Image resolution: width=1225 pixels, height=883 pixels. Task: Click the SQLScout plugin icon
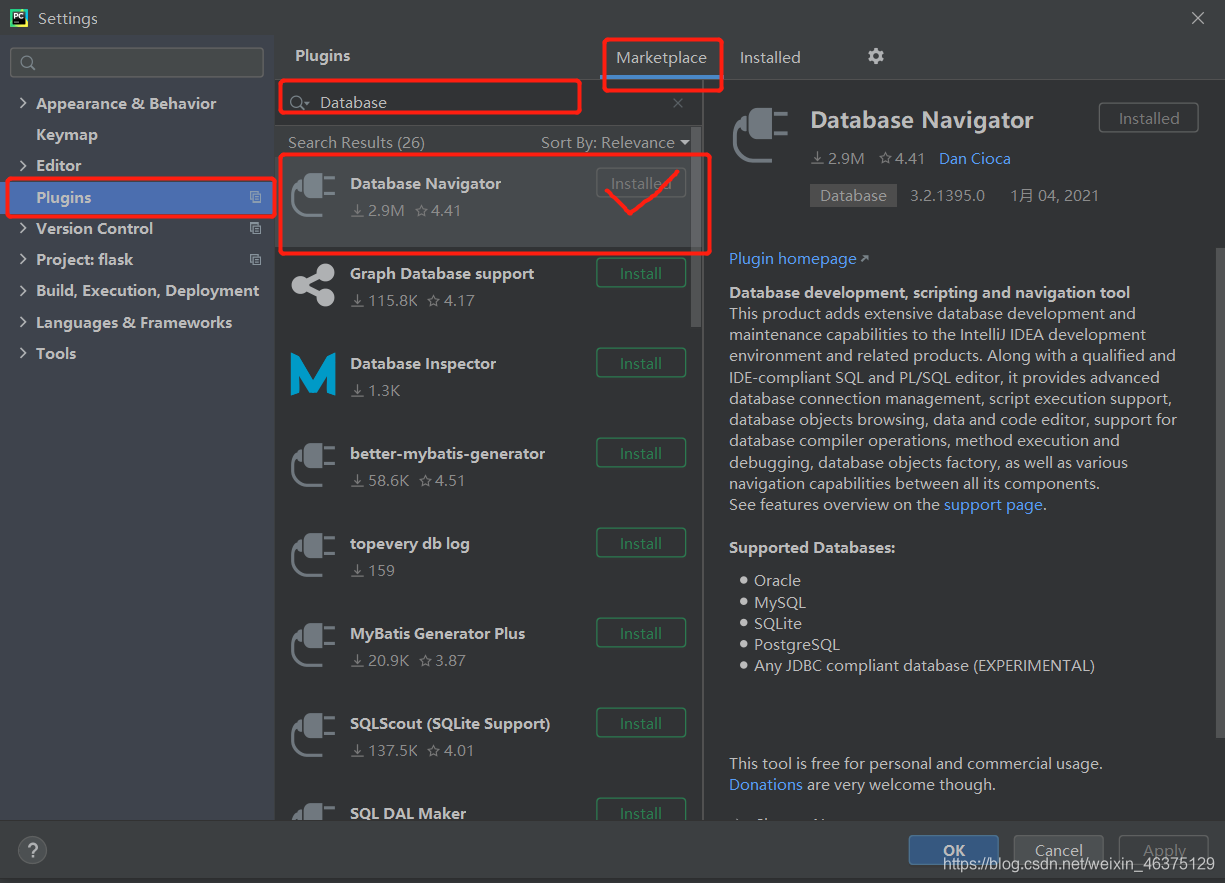(312, 735)
